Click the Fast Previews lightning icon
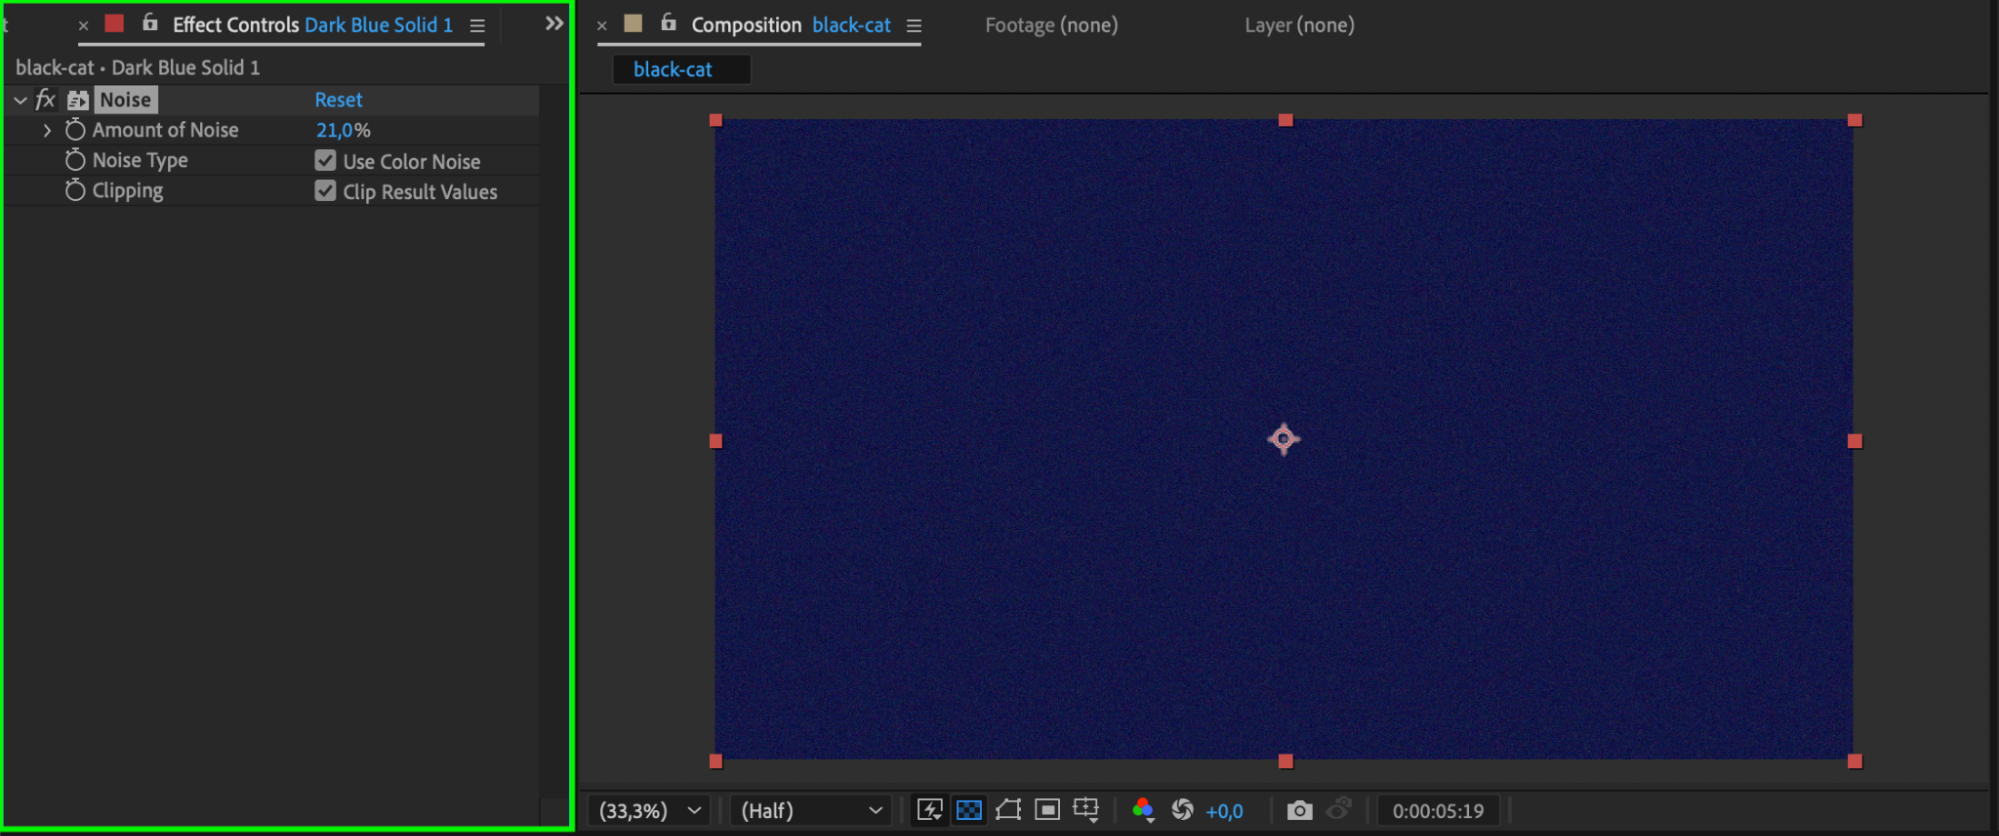This screenshot has width=1999, height=836. tap(929, 810)
